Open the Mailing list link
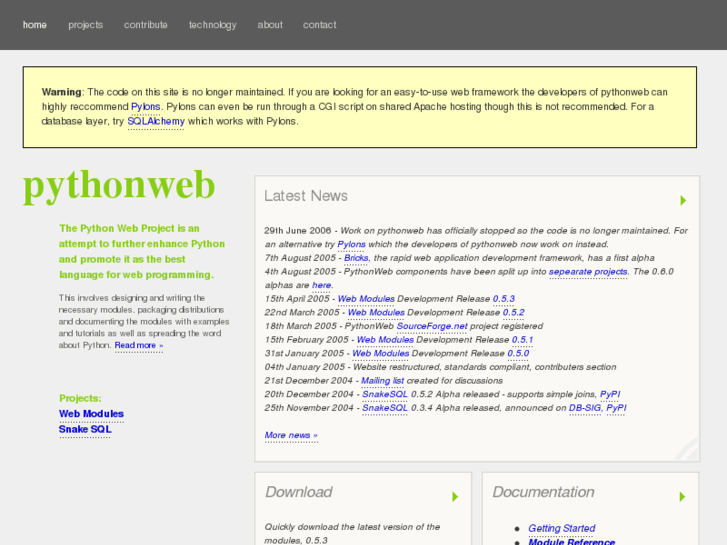 point(383,381)
